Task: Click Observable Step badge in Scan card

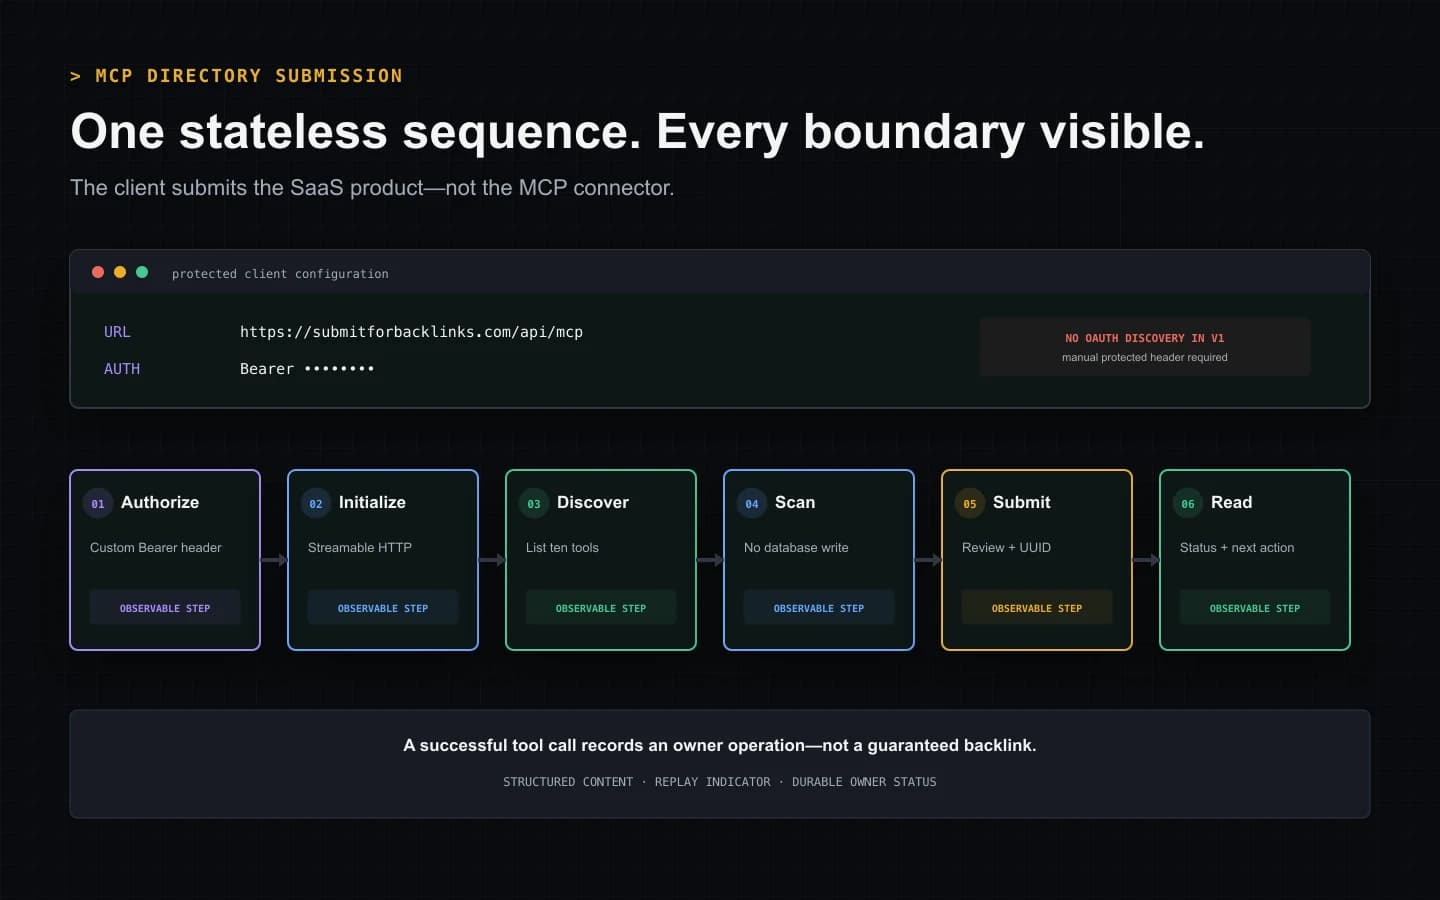Action: tap(819, 608)
